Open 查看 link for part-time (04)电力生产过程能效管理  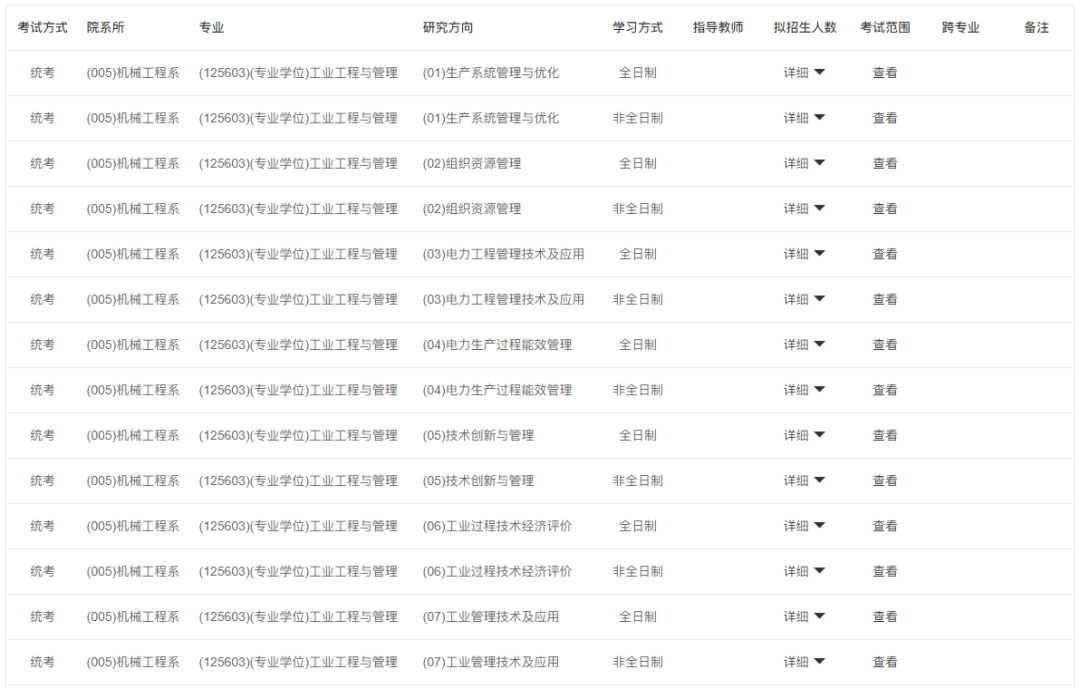coord(885,390)
